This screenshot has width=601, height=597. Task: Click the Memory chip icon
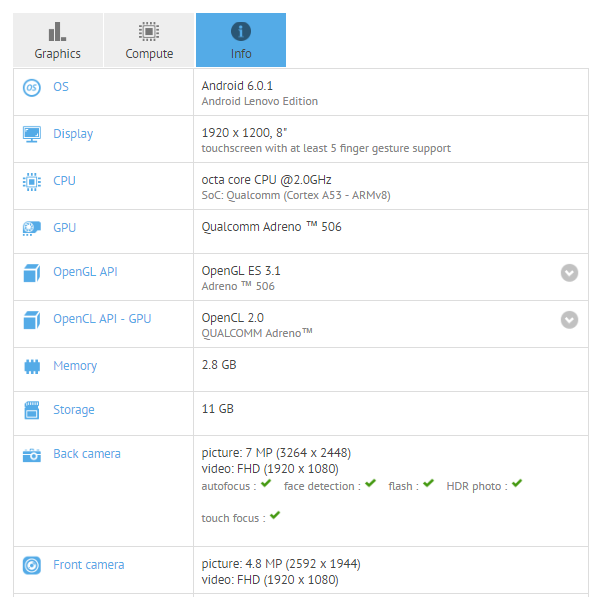coord(32,366)
